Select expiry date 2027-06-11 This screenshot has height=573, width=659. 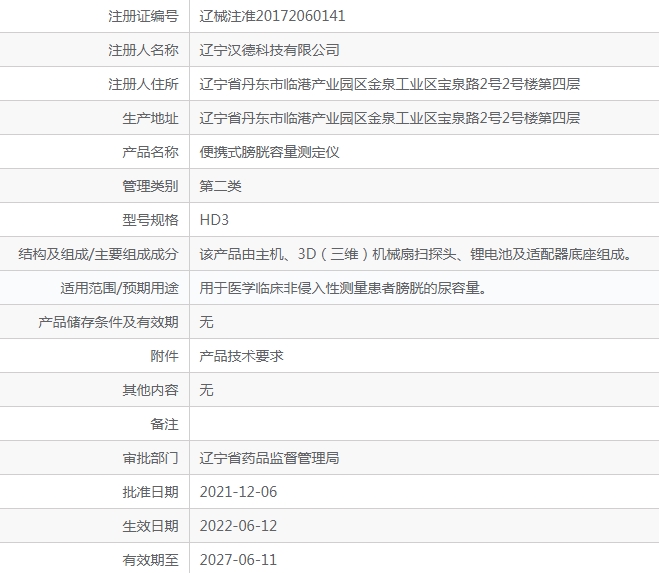coord(238,560)
